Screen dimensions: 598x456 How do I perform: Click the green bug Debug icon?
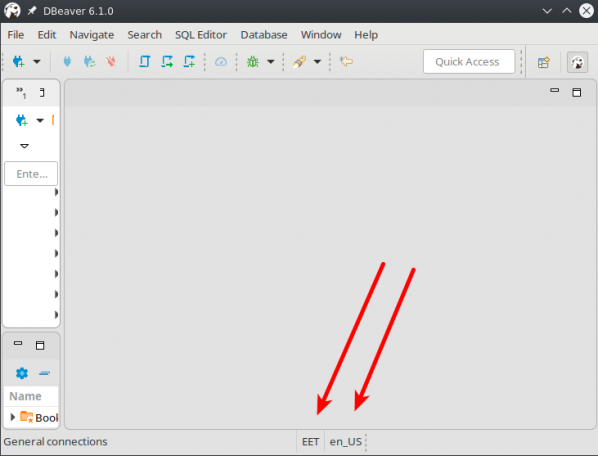(253, 61)
